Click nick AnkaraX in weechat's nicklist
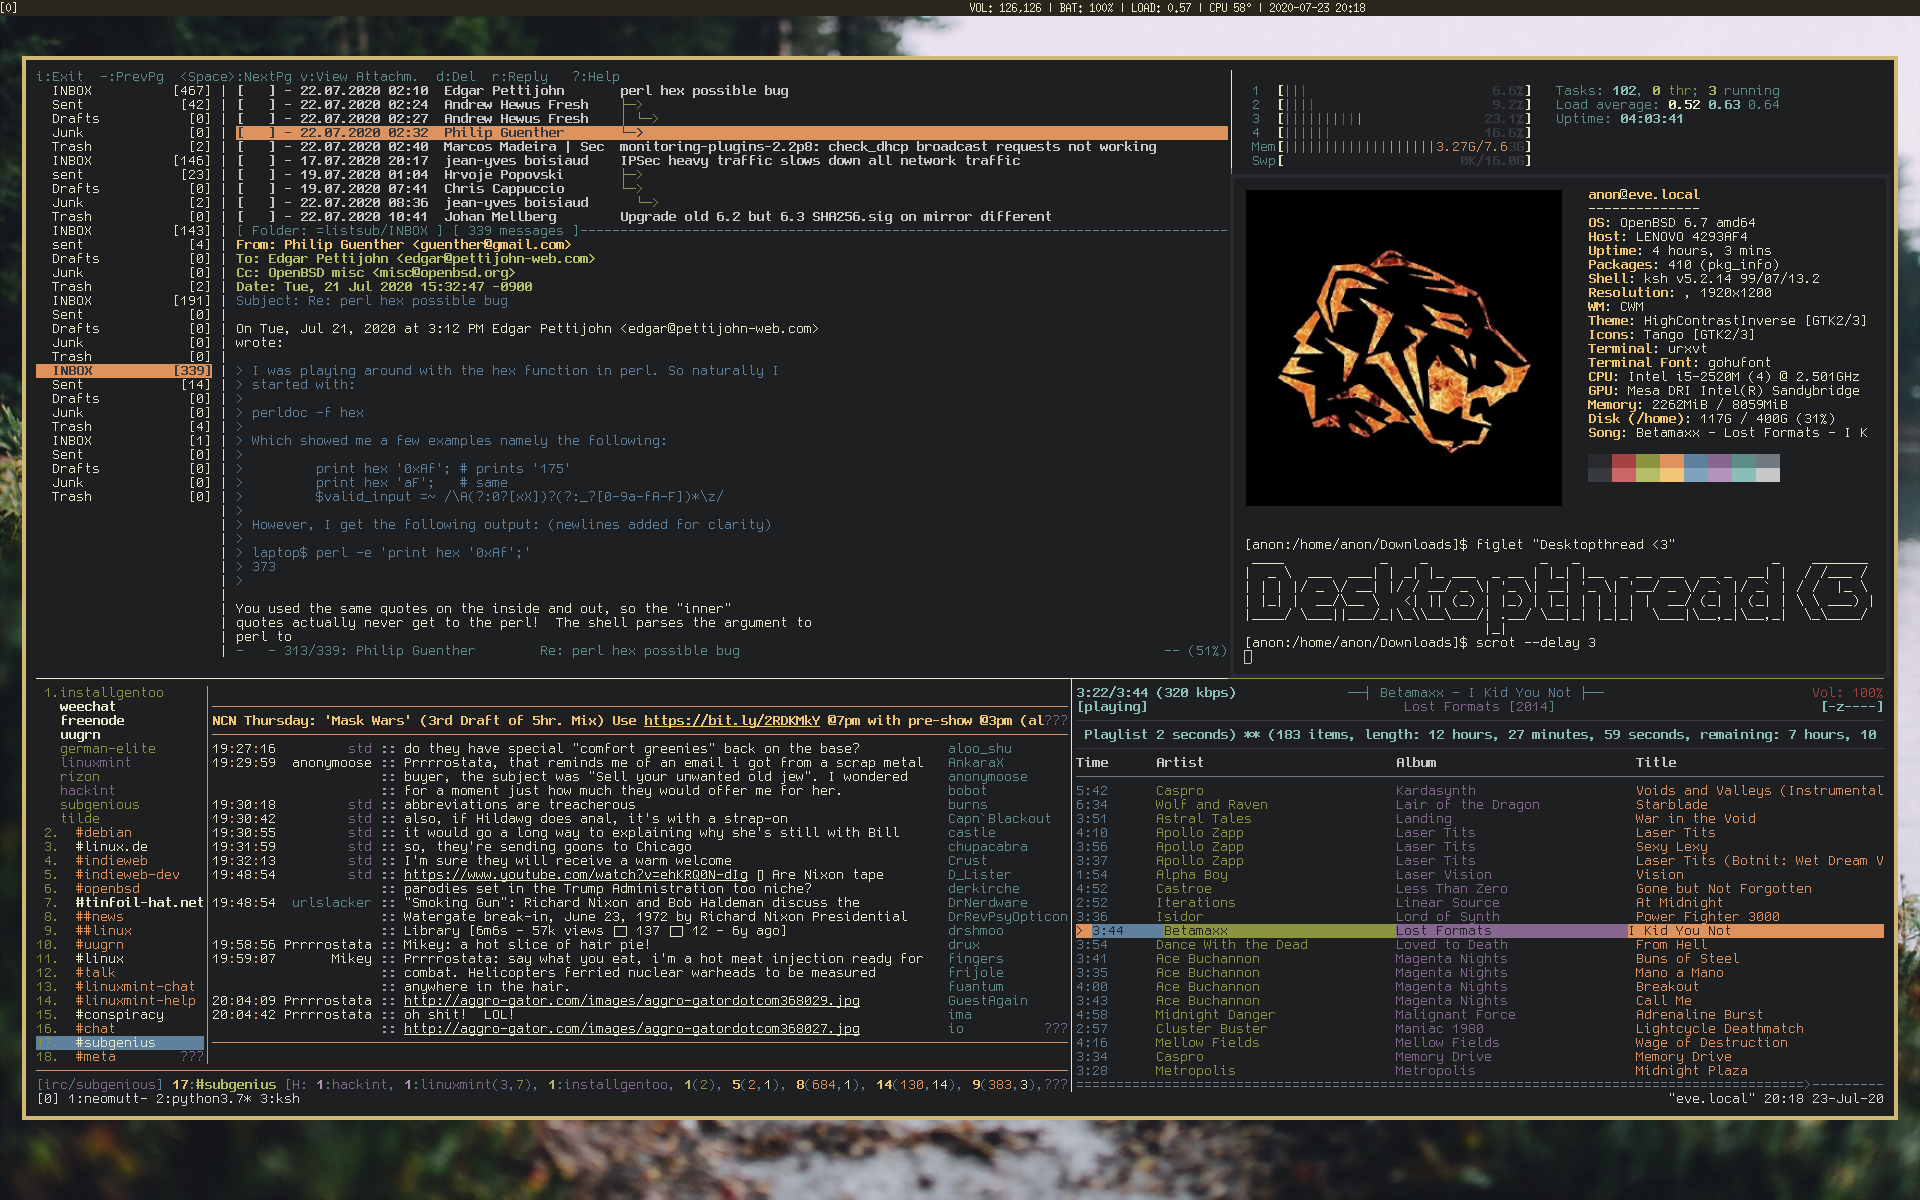Viewport: 1920px width, 1200px height. click(976, 762)
